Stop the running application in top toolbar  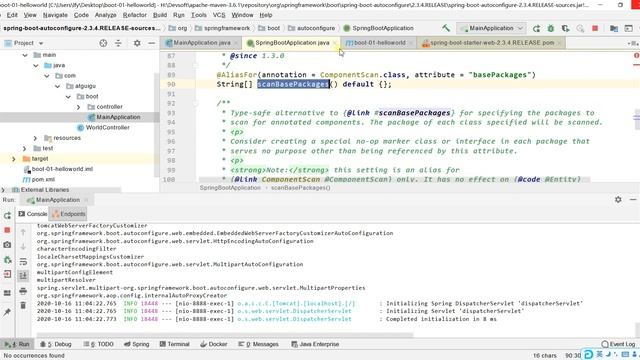point(595,28)
